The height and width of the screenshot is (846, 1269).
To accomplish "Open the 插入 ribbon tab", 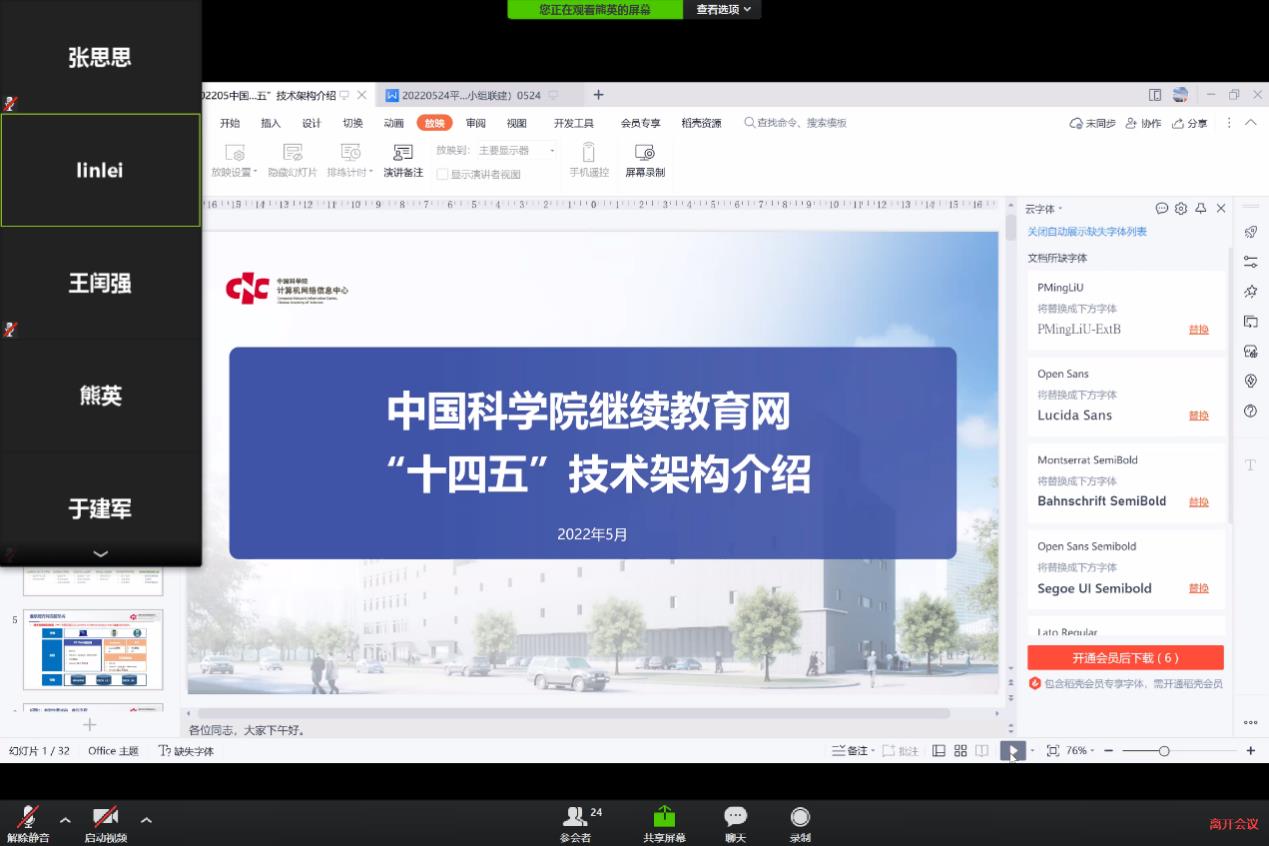I will [x=270, y=123].
